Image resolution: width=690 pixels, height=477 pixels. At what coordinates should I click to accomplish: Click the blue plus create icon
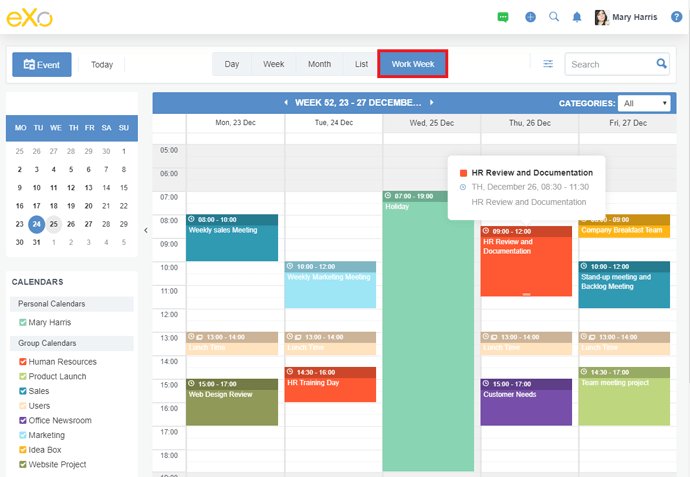point(530,17)
